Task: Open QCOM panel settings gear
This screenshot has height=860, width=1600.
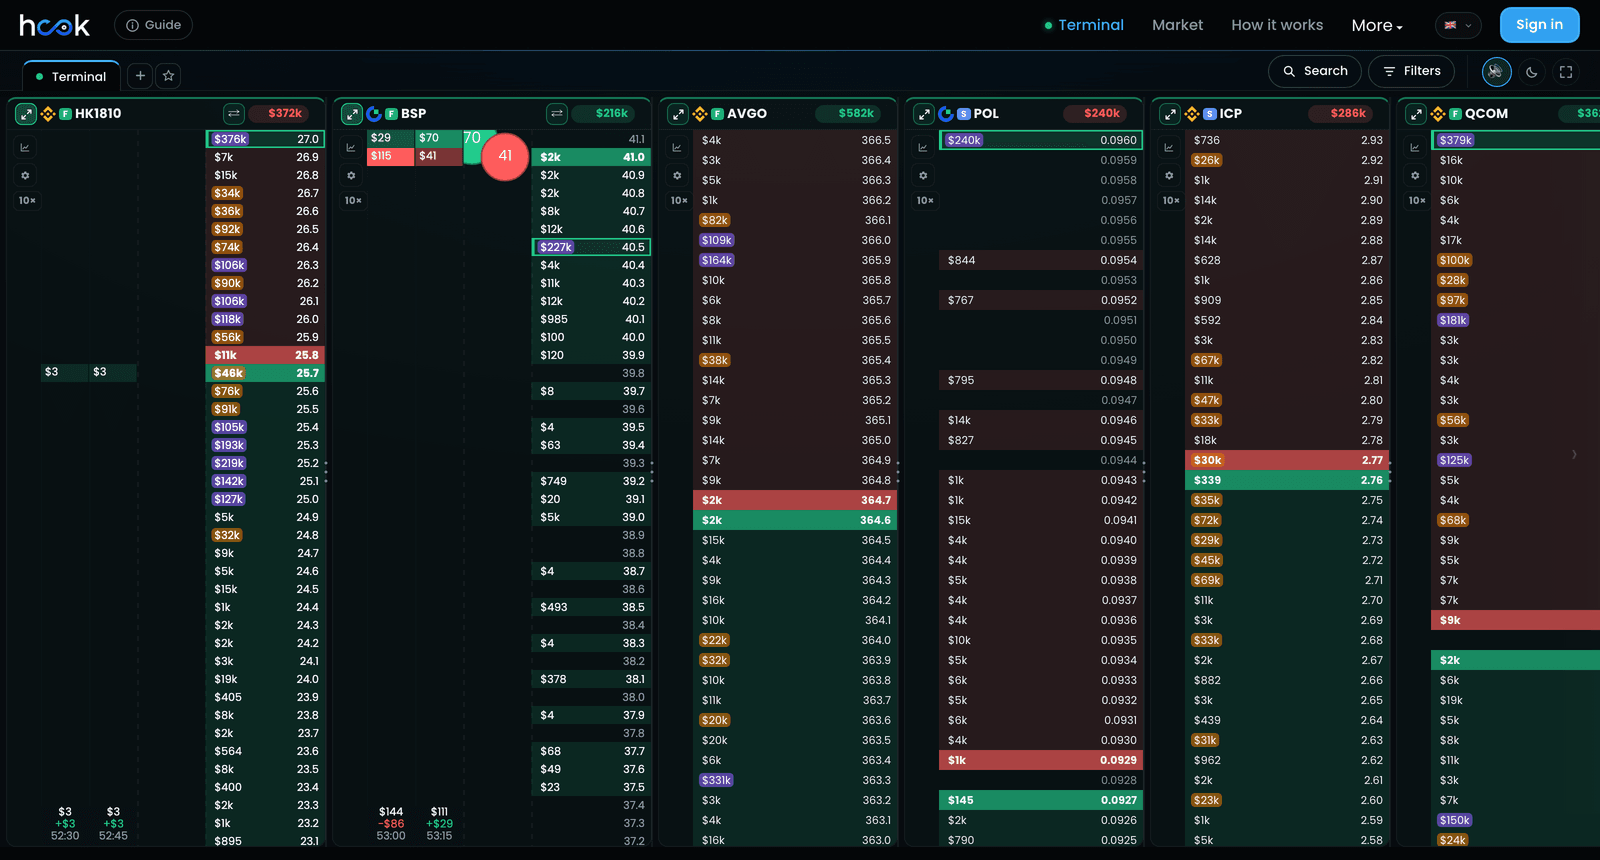Action: click(x=1415, y=175)
